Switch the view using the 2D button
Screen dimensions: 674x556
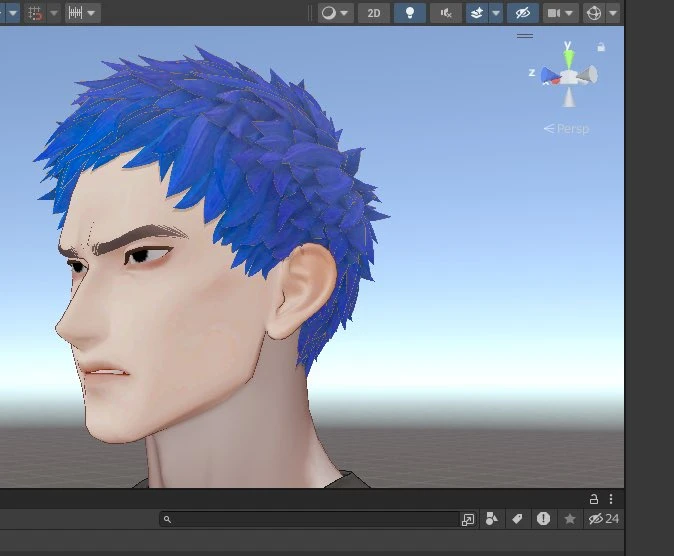tap(374, 13)
